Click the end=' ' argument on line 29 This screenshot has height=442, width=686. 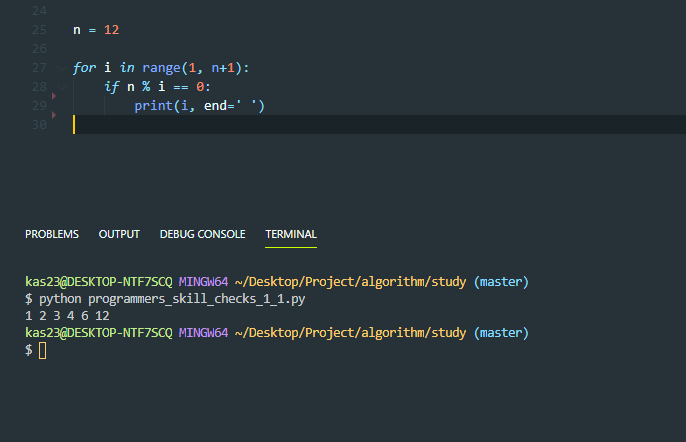232,106
